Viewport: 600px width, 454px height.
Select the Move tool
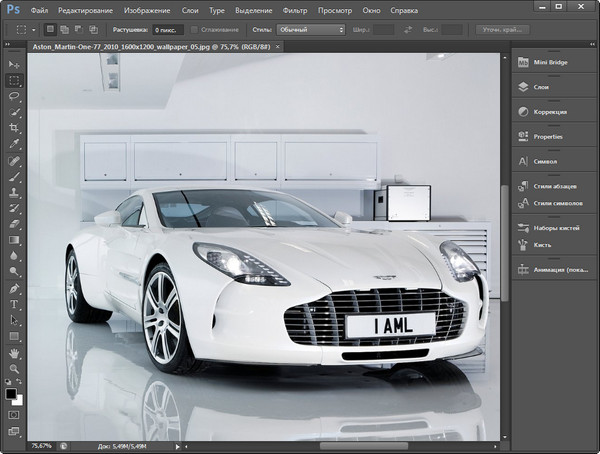[x=14, y=64]
